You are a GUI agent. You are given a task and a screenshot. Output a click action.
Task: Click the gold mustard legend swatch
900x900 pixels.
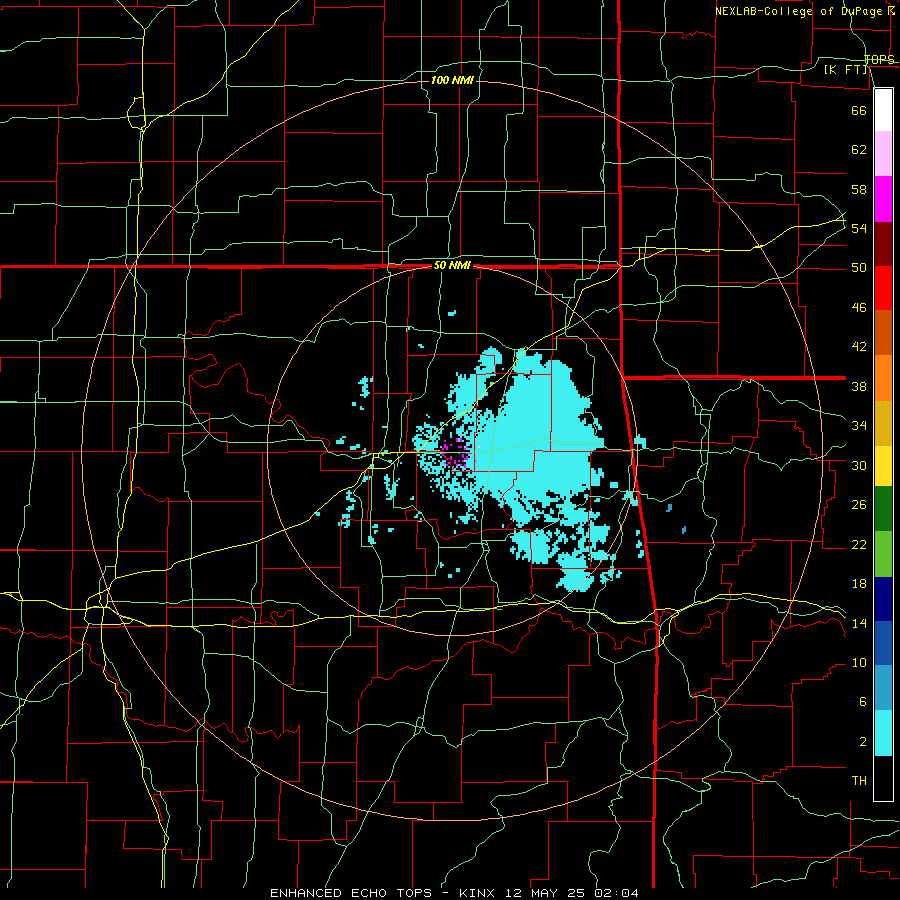883,423
